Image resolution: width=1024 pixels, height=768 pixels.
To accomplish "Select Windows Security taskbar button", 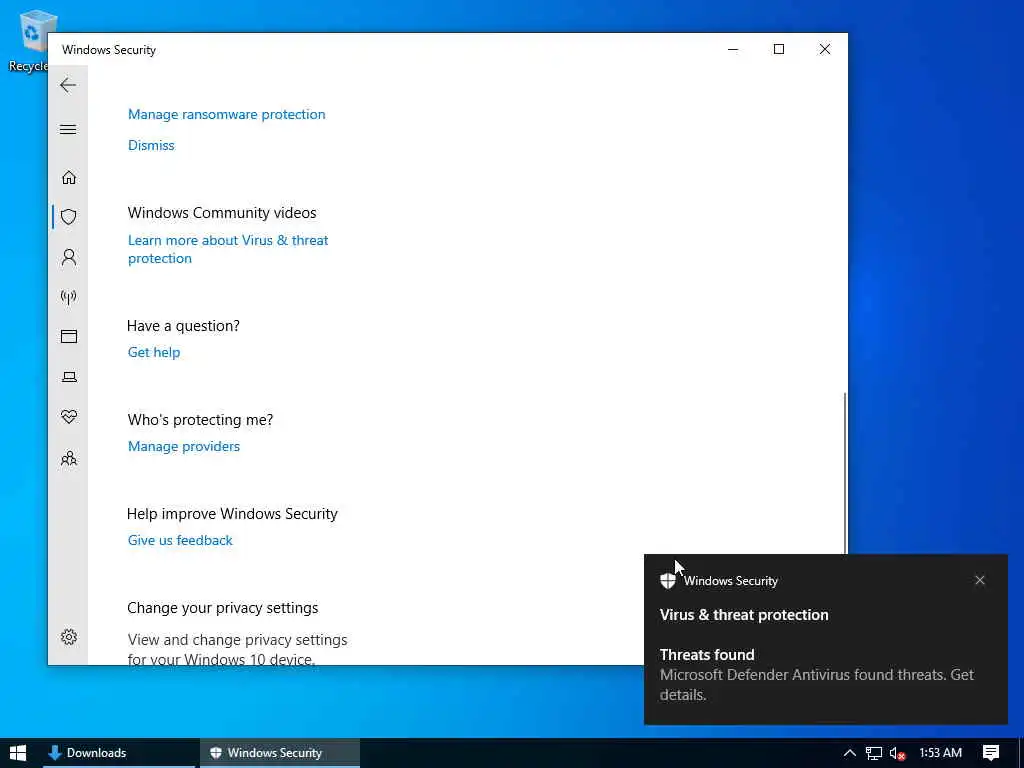I will [280, 753].
